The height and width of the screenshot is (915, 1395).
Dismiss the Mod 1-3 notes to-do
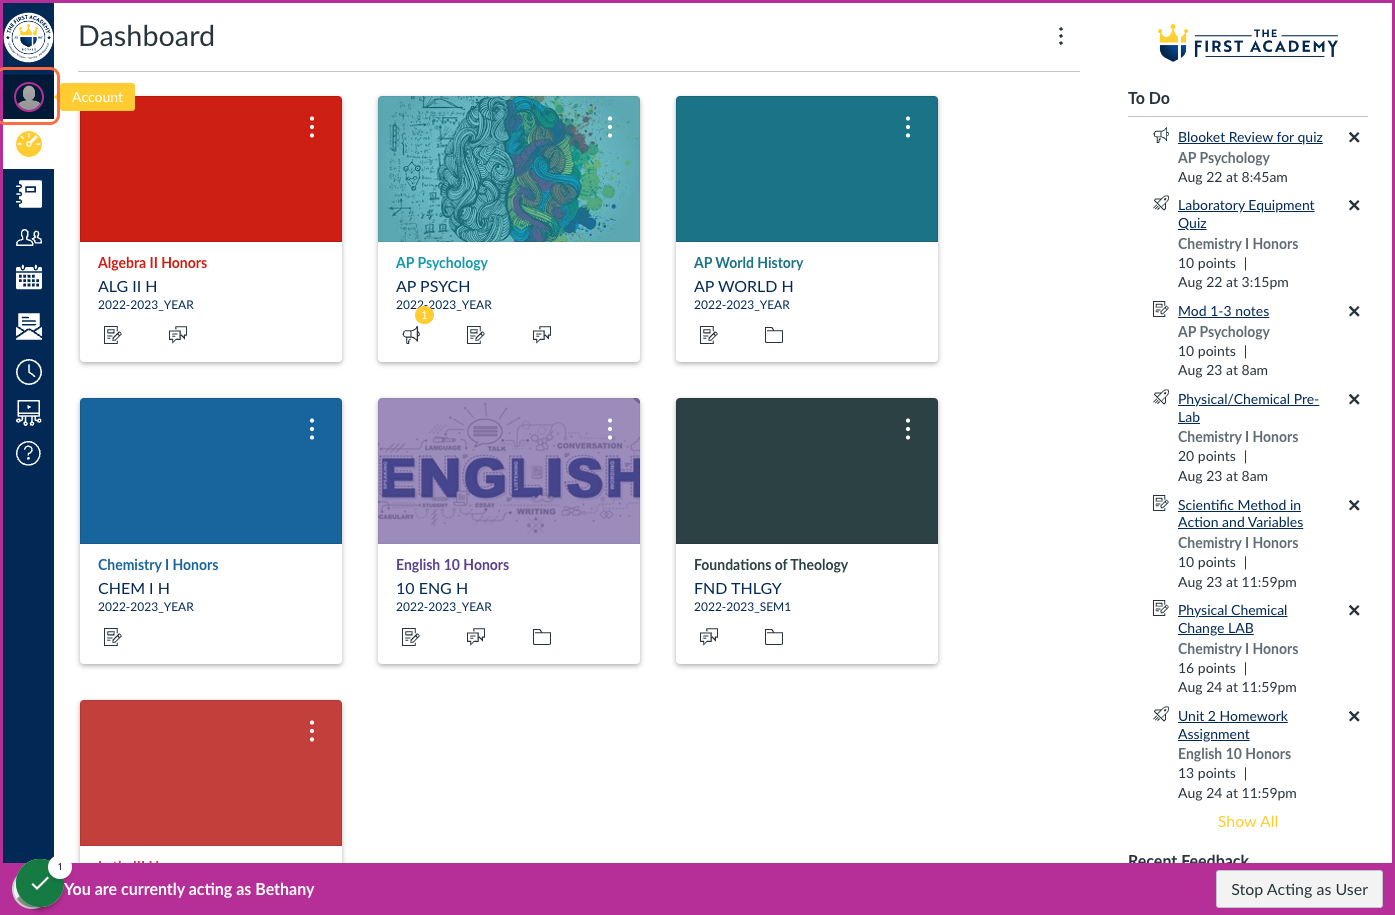(1354, 312)
